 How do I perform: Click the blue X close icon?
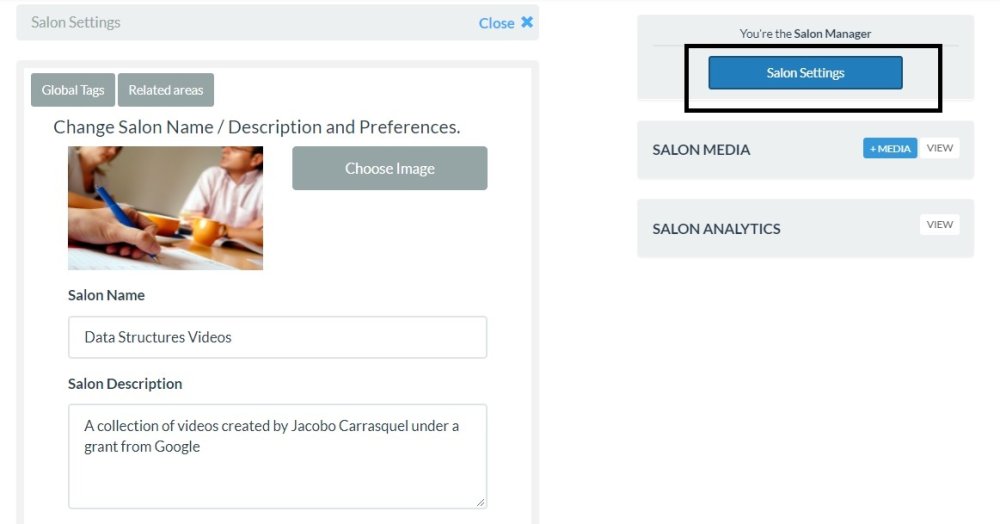[x=527, y=22]
